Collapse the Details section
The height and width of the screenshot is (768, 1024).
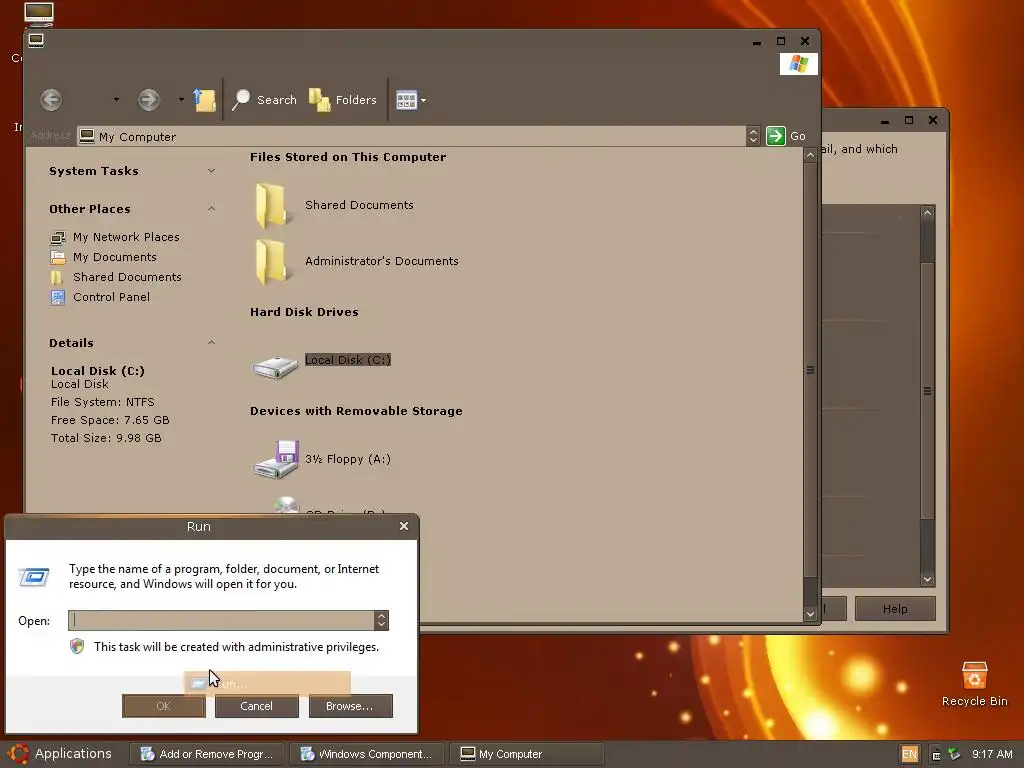(x=211, y=342)
